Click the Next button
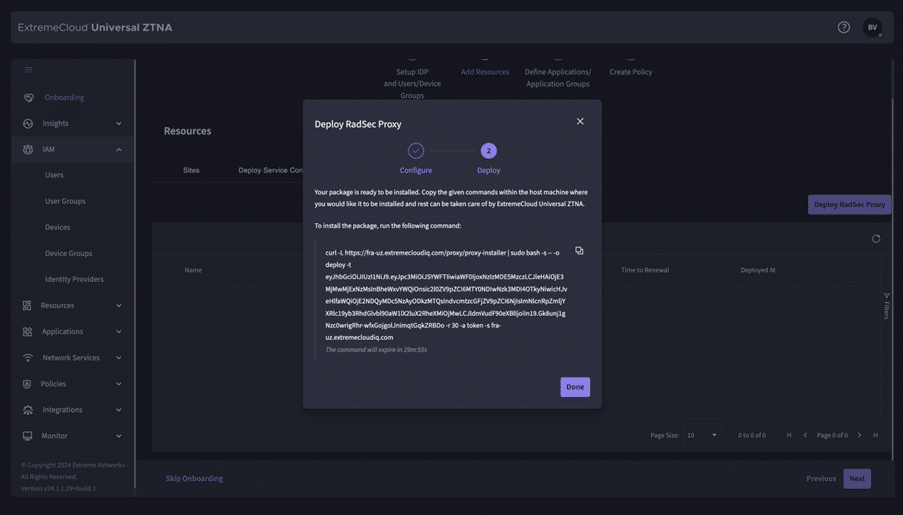The width and height of the screenshot is (903, 515). [x=857, y=479]
